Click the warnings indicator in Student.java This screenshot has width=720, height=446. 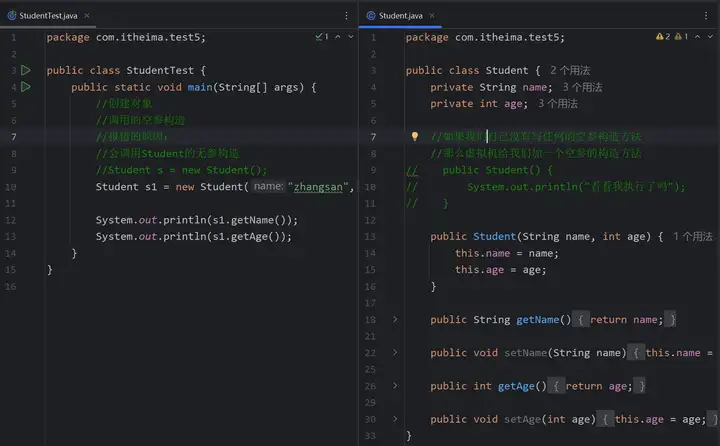click(662, 37)
